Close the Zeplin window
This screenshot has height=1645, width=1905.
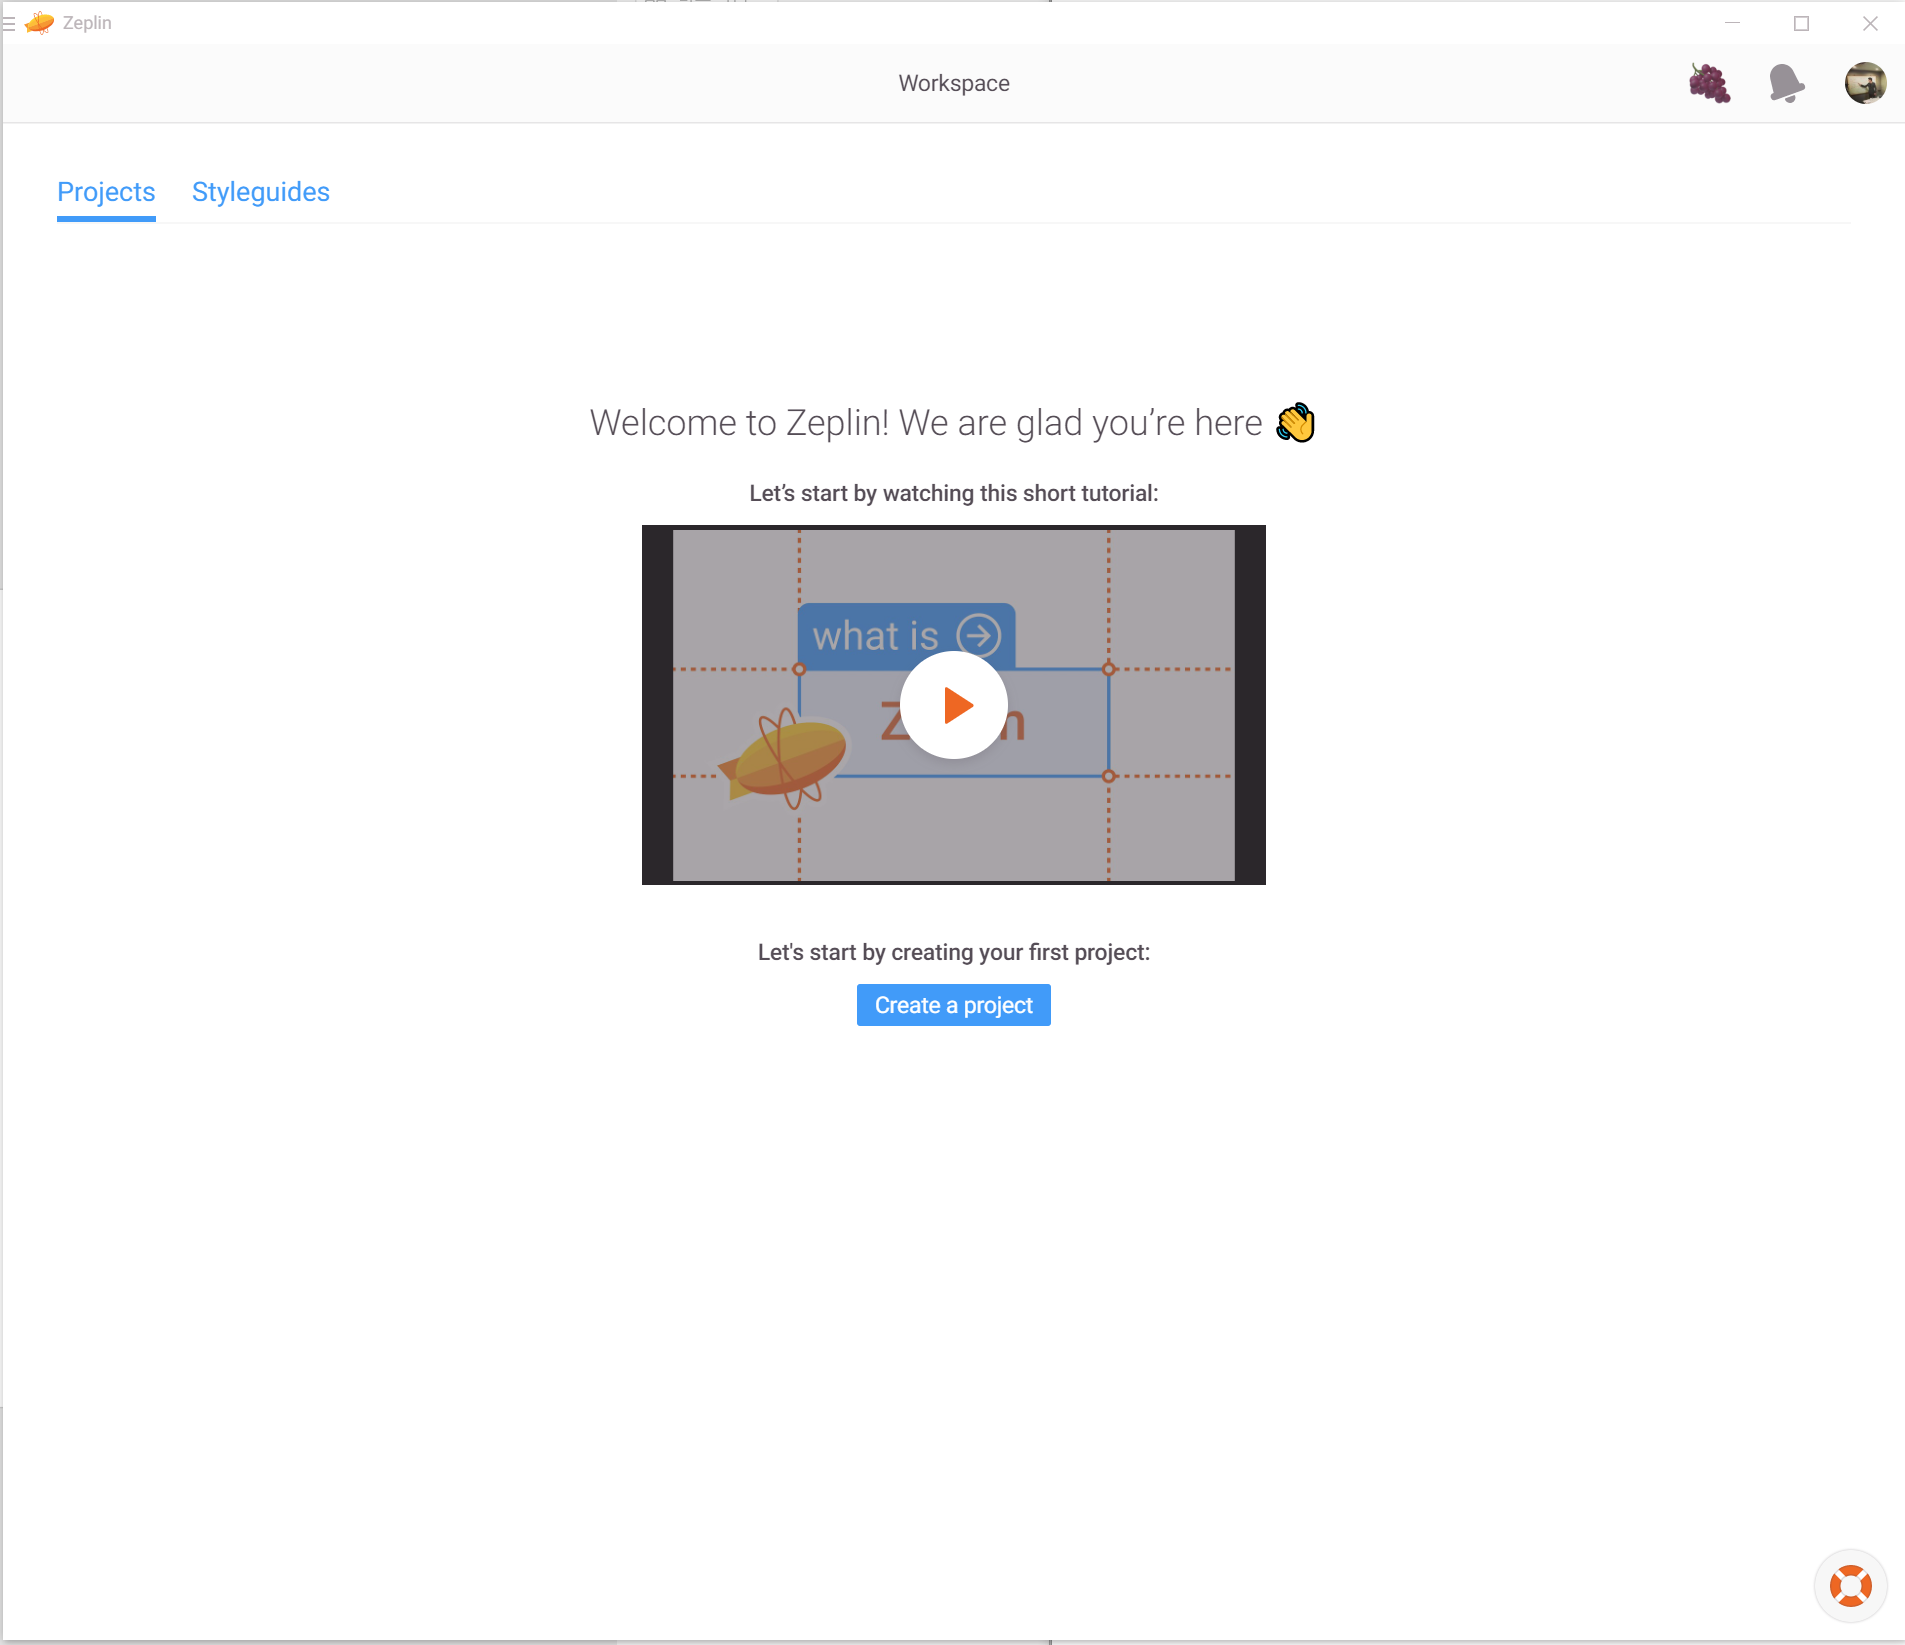point(1870,23)
